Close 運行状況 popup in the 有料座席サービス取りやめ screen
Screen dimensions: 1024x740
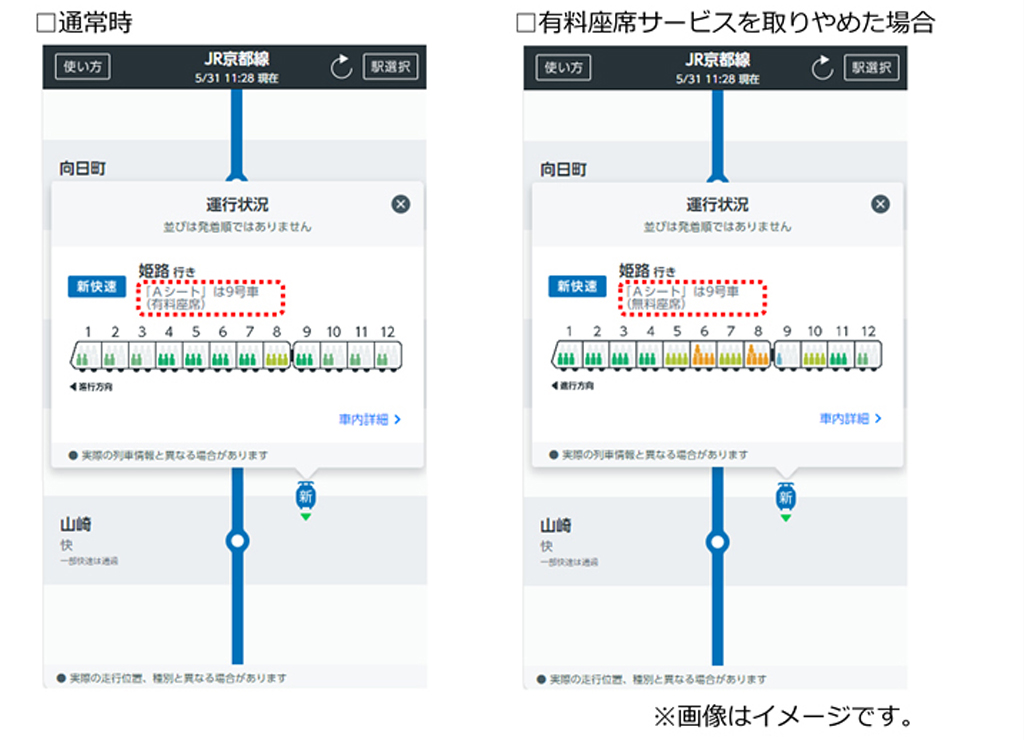click(880, 204)
